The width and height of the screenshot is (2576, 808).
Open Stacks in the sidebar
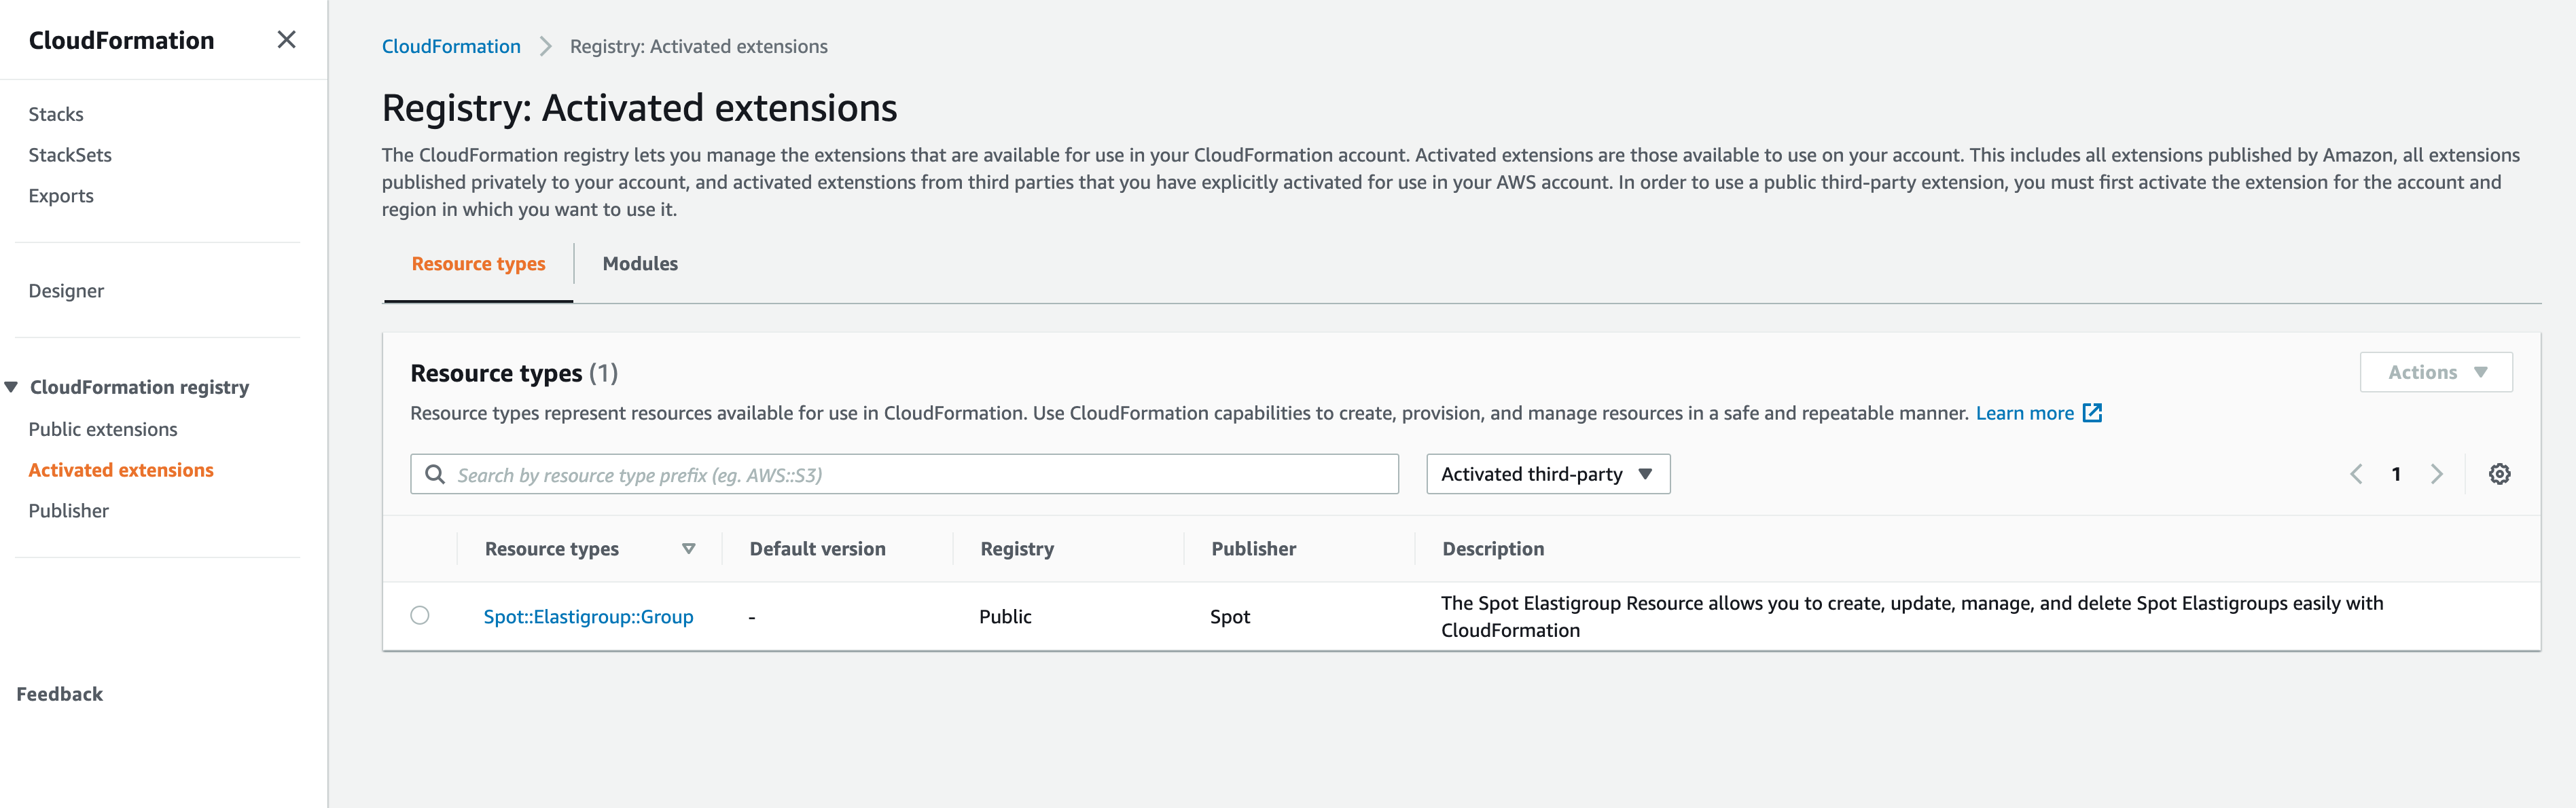click(56, 114)
